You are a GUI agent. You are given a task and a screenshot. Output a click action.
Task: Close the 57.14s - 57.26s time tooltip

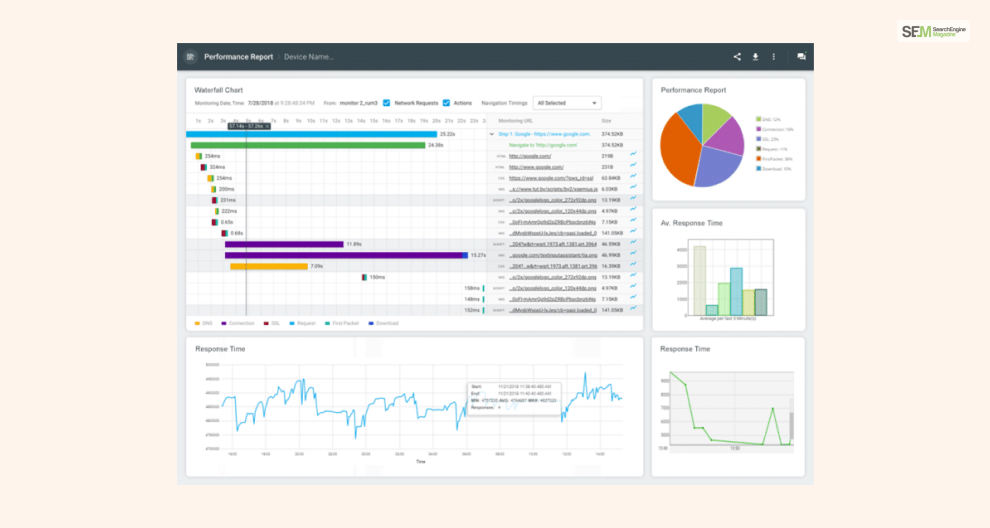coord(267,126)
